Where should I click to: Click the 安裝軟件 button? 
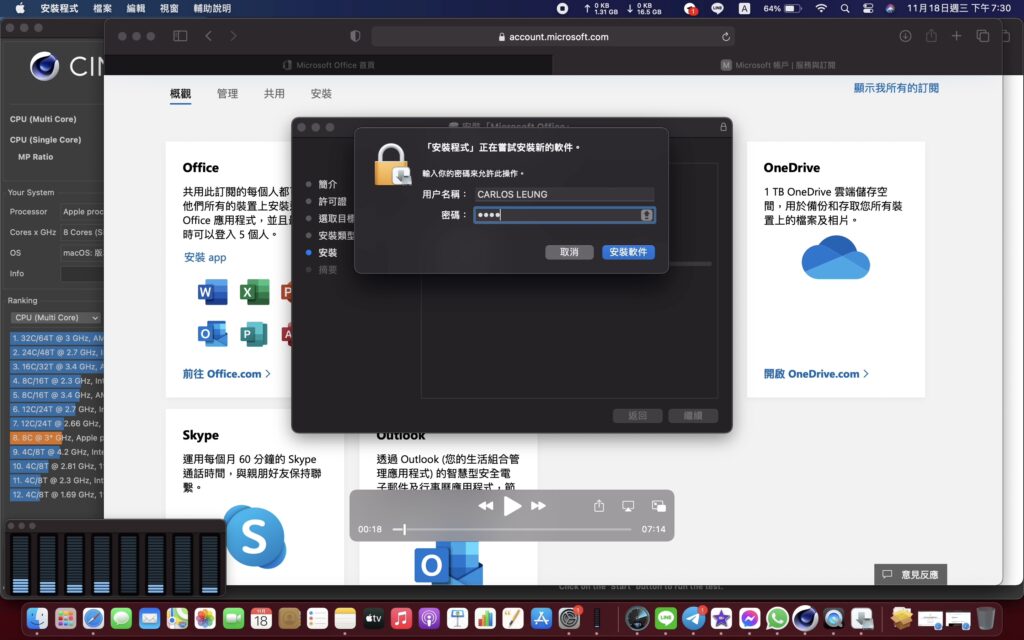(x=628, y=252)
